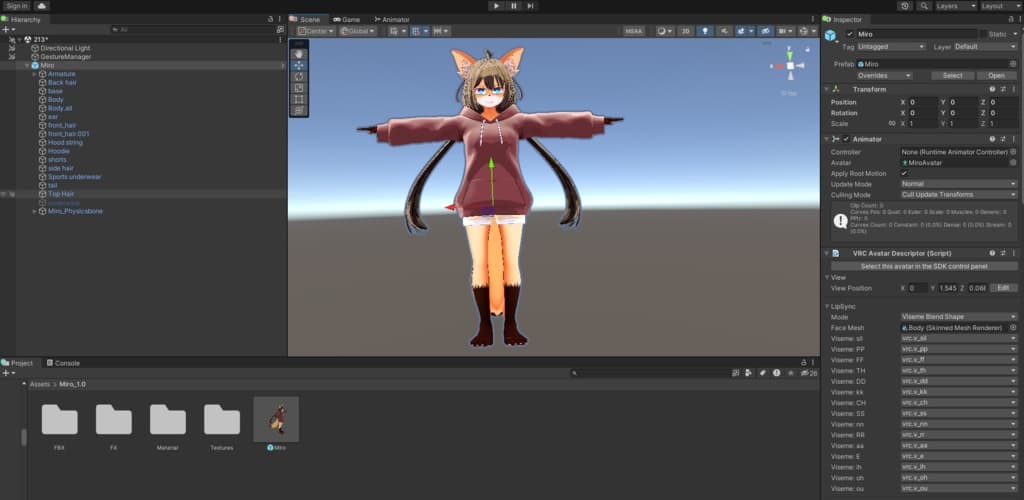1024x500 pixels.
Task: Click Select this avatar in SDK control panel
Action: pyautogui.click(x=923, y=266)
